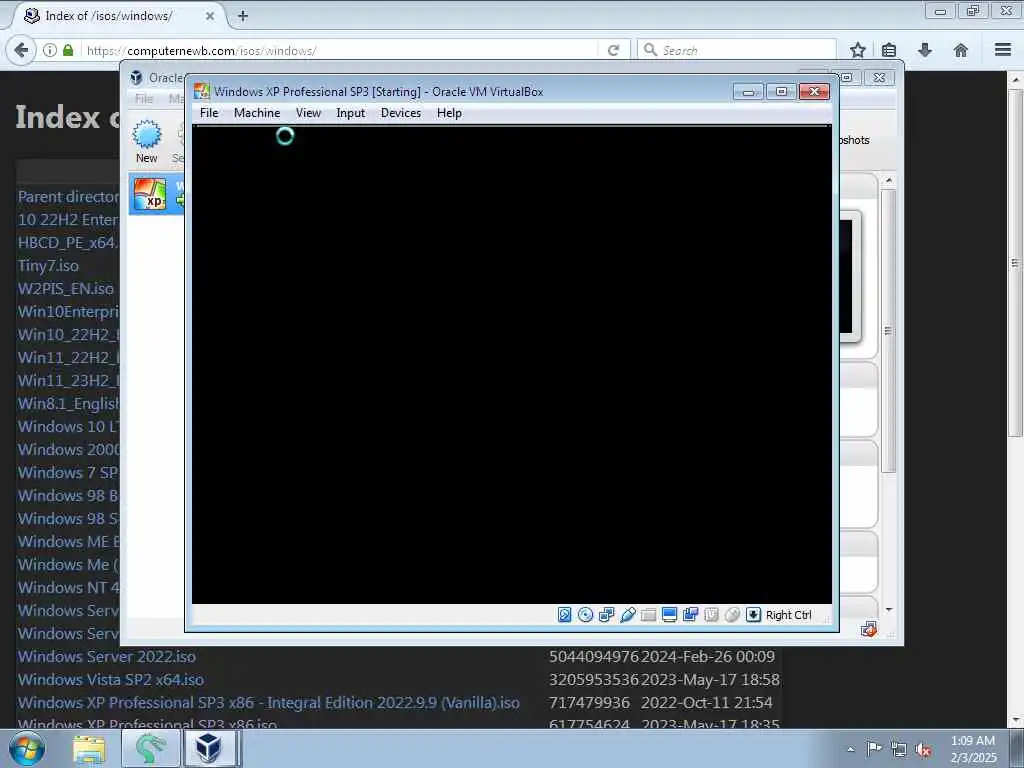Go to Firefox home page icon
1024x768 pixels.
tap(961, 50)
